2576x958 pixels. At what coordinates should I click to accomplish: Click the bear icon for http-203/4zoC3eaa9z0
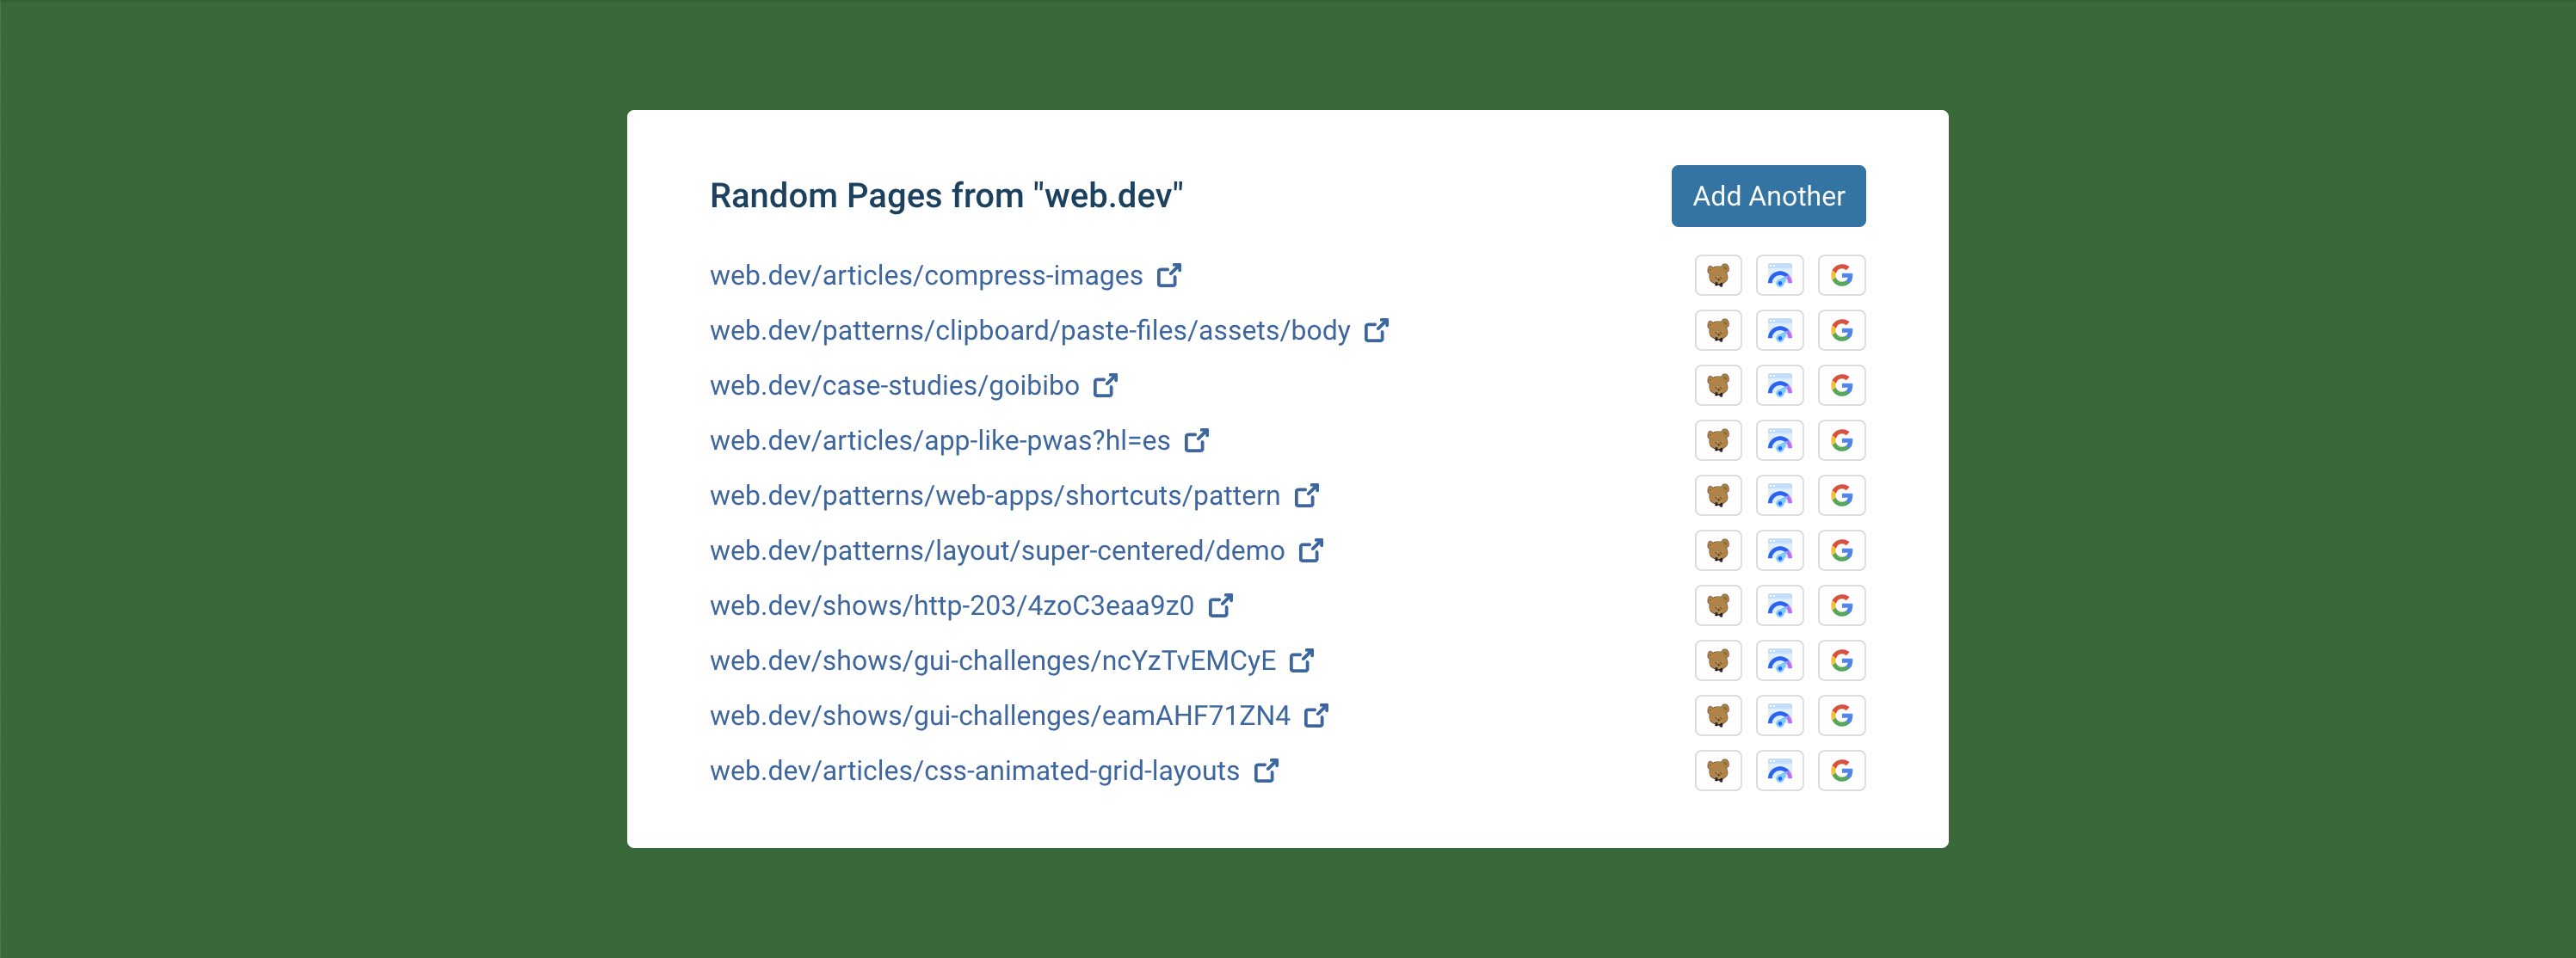(1718, 605)
